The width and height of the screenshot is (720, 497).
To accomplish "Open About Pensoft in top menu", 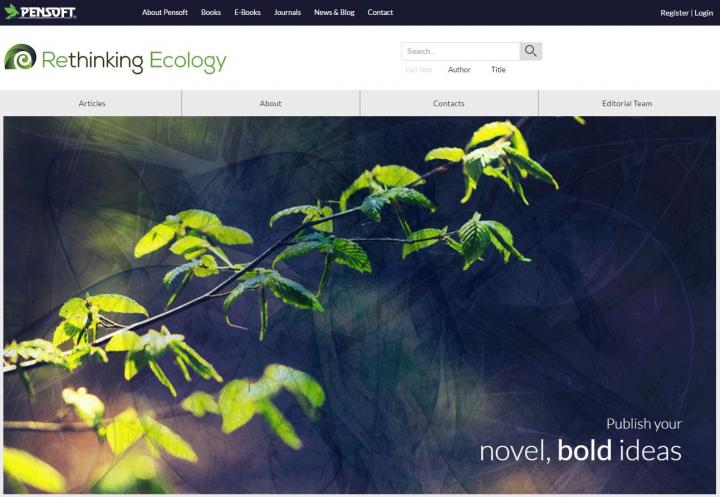I will point(165,12).
